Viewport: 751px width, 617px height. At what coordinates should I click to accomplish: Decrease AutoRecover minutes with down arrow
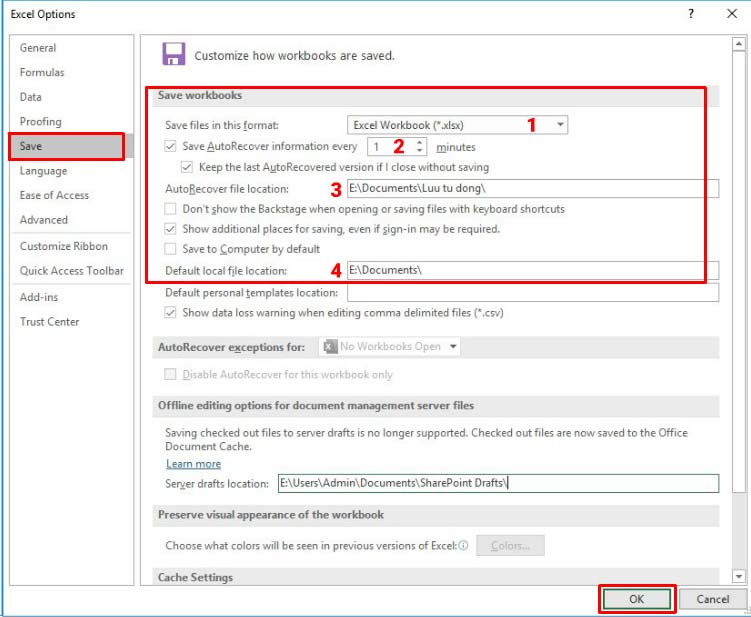[420, 151]
